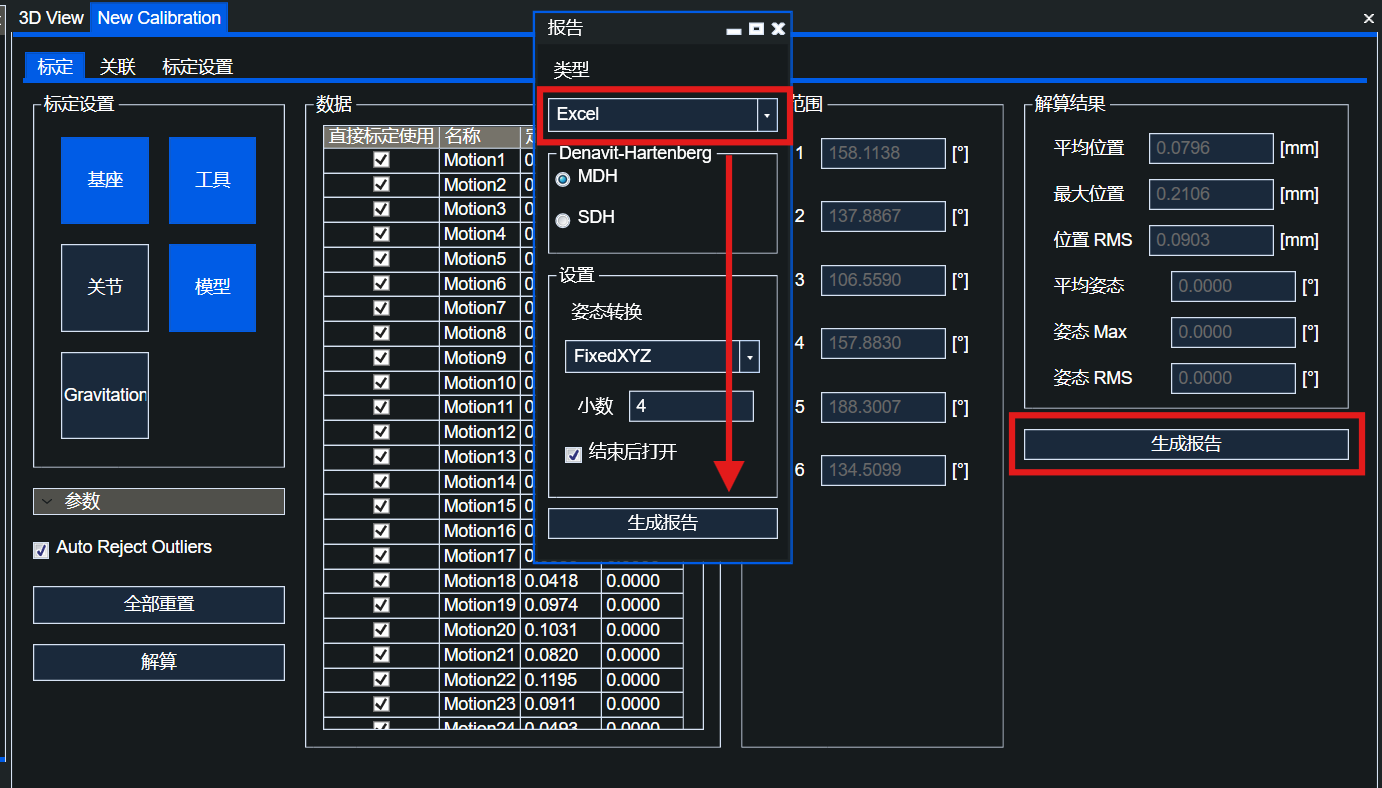Select the SDH radio button

563,220
